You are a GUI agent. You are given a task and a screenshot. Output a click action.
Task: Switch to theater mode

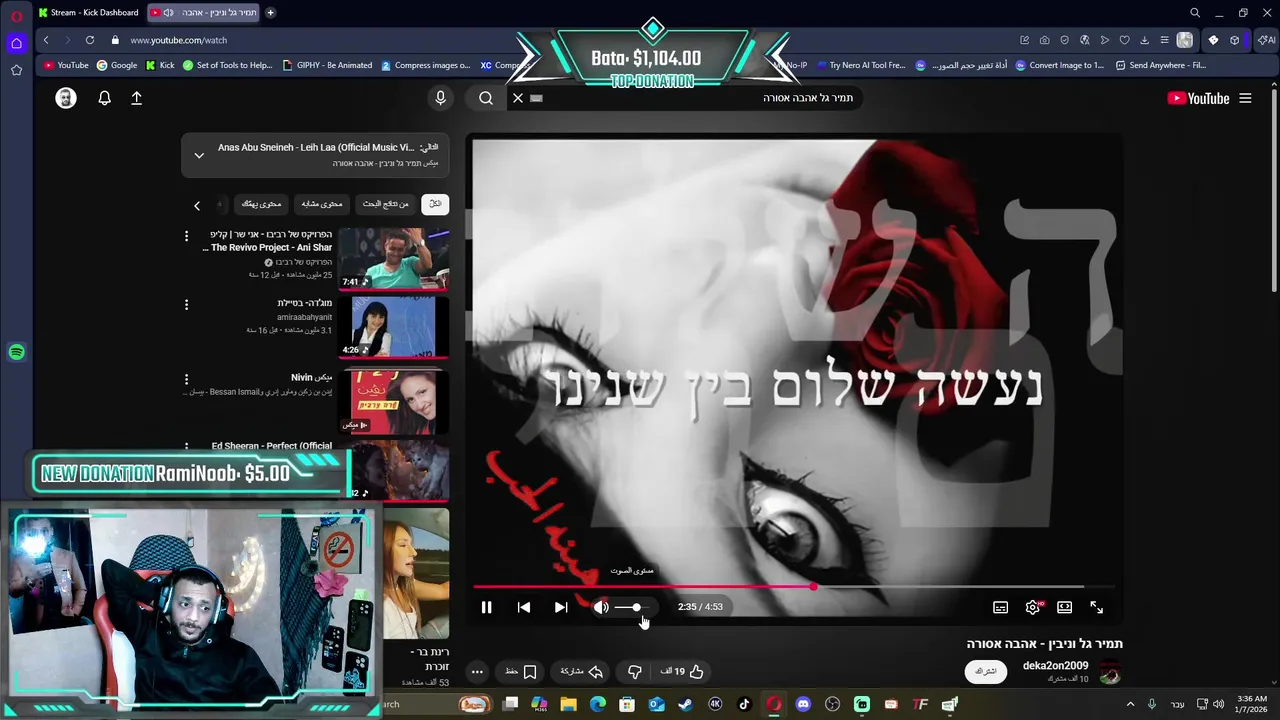pos(1064,607)
